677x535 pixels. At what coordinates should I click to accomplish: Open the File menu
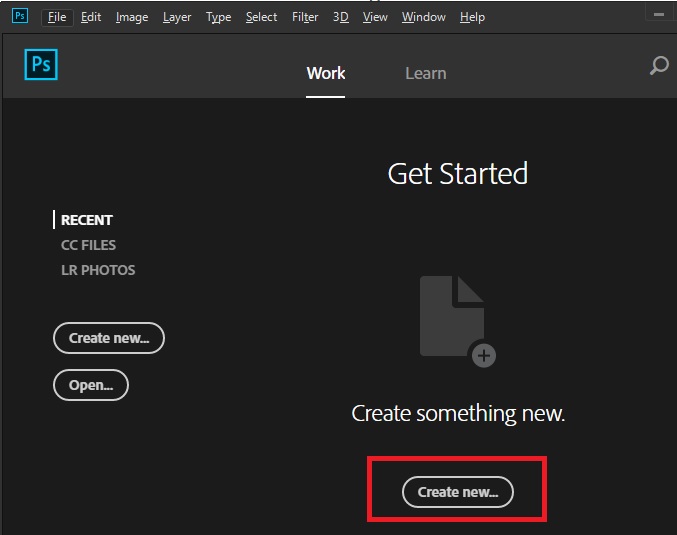57,17
